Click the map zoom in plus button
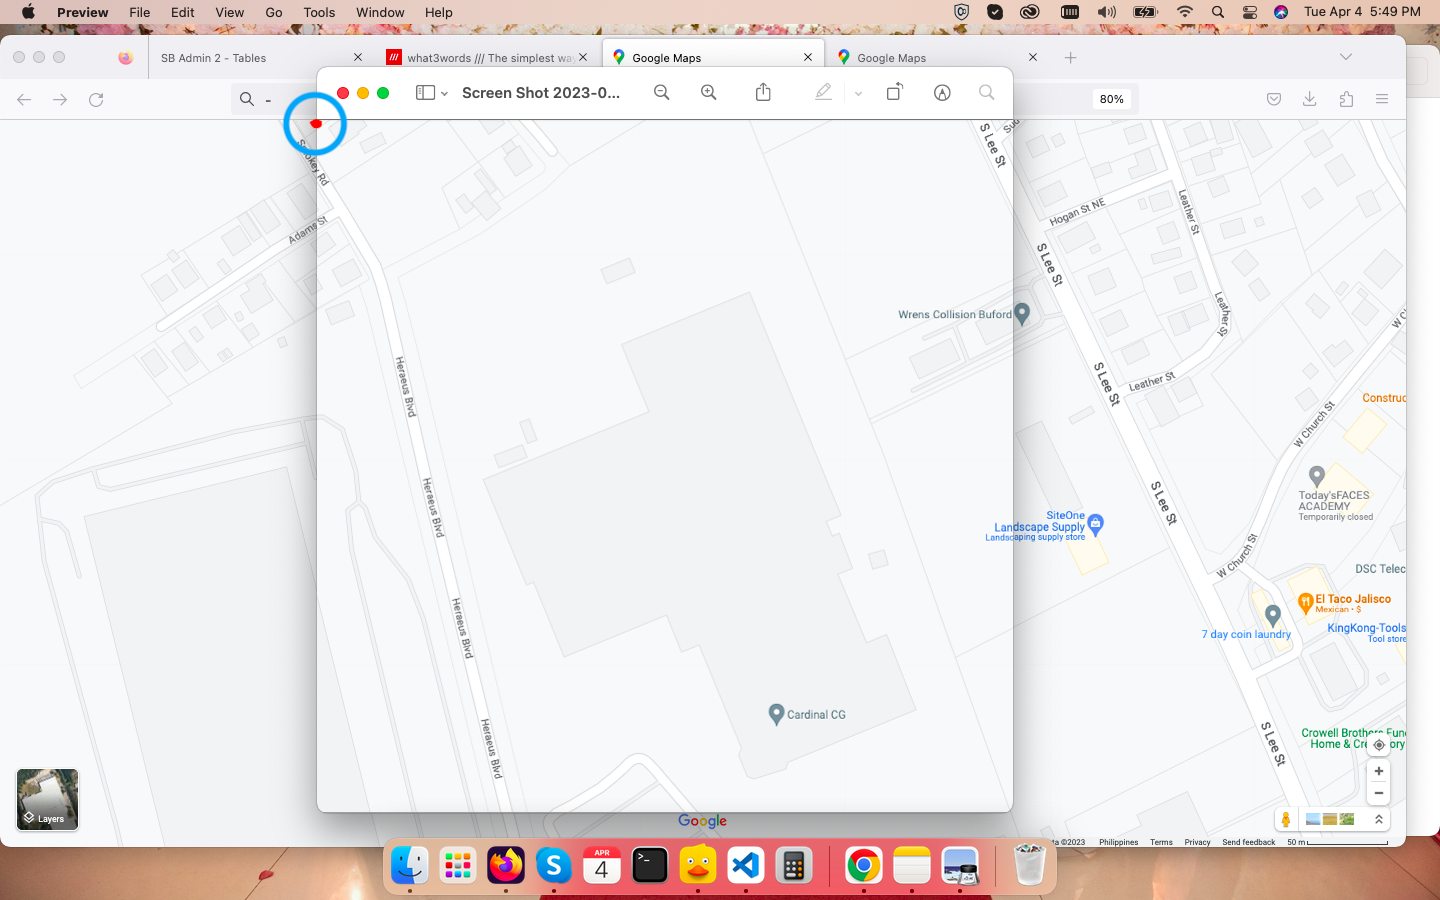The image size is (1440, 900). click(1378, 771)
